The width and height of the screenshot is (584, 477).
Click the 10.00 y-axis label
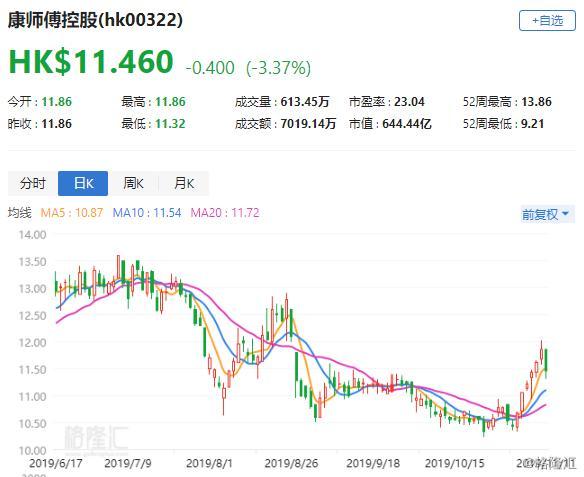point(32,451)
